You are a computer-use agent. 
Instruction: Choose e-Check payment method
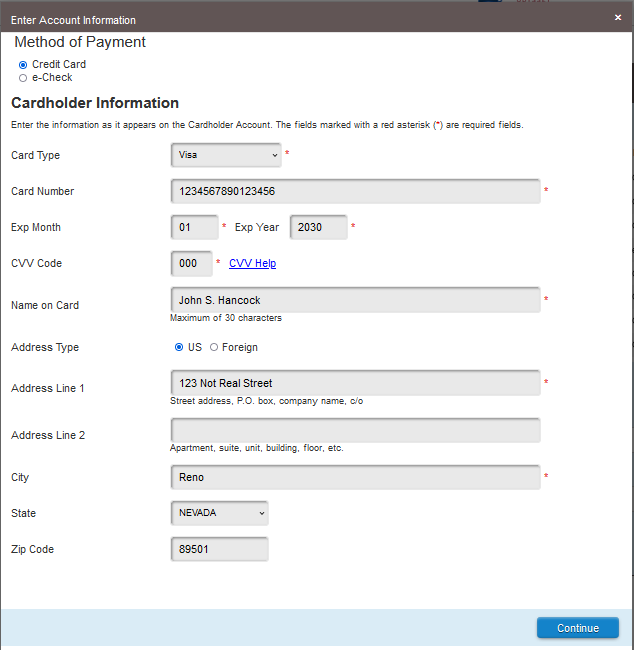[23, 78]
